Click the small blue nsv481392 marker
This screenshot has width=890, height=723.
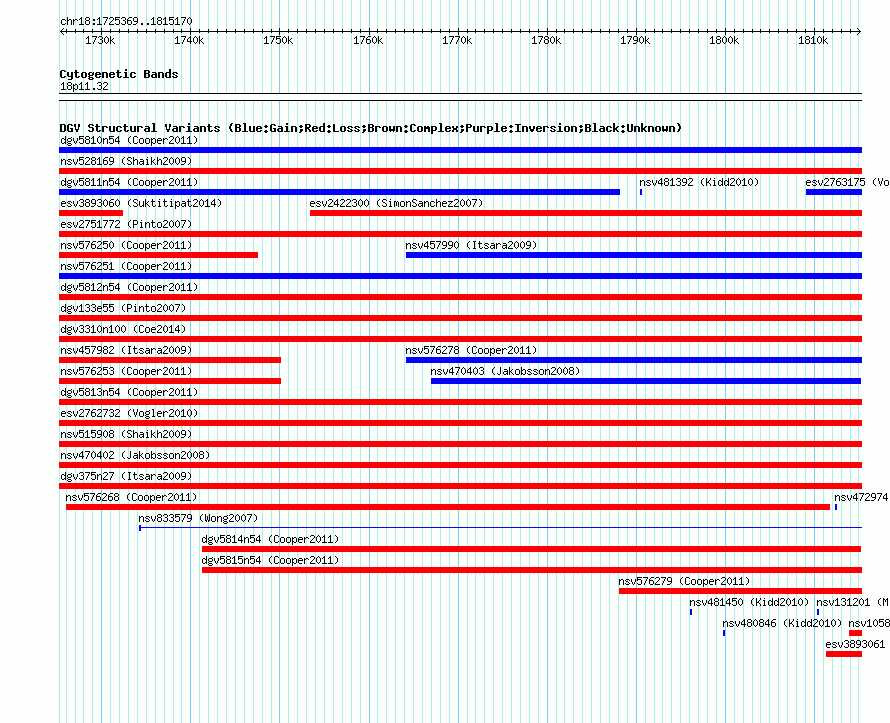(641, 192)
